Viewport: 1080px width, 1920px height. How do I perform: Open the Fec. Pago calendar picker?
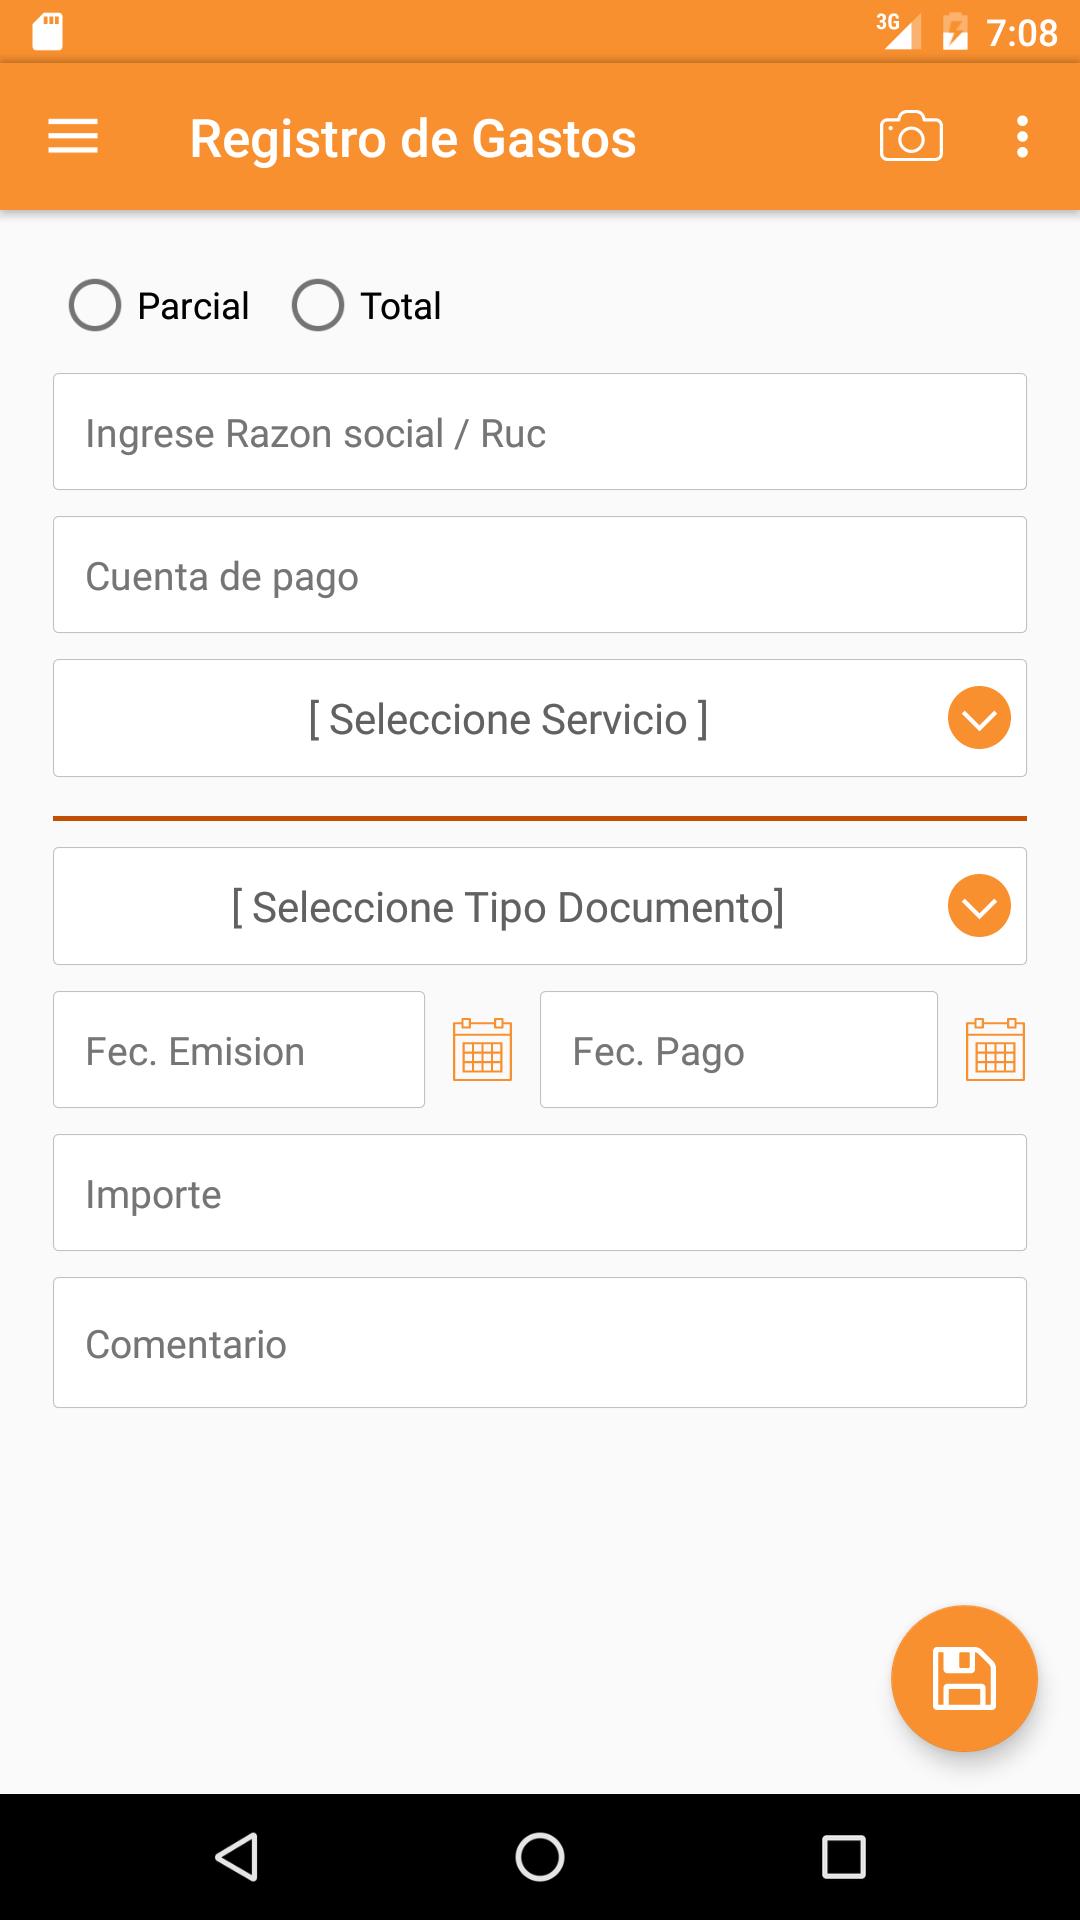click(995, 1050)
